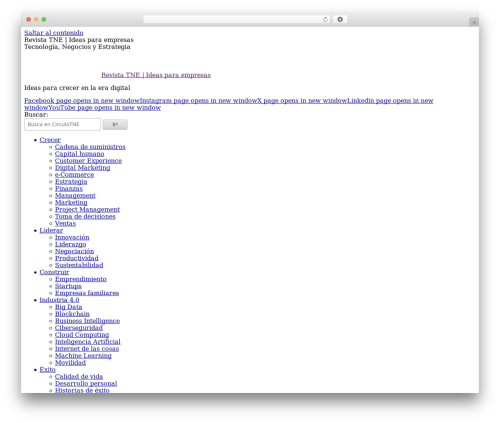Select Digital Marketing link
Viewport: 500px width, 423px height.
(82, 168)
